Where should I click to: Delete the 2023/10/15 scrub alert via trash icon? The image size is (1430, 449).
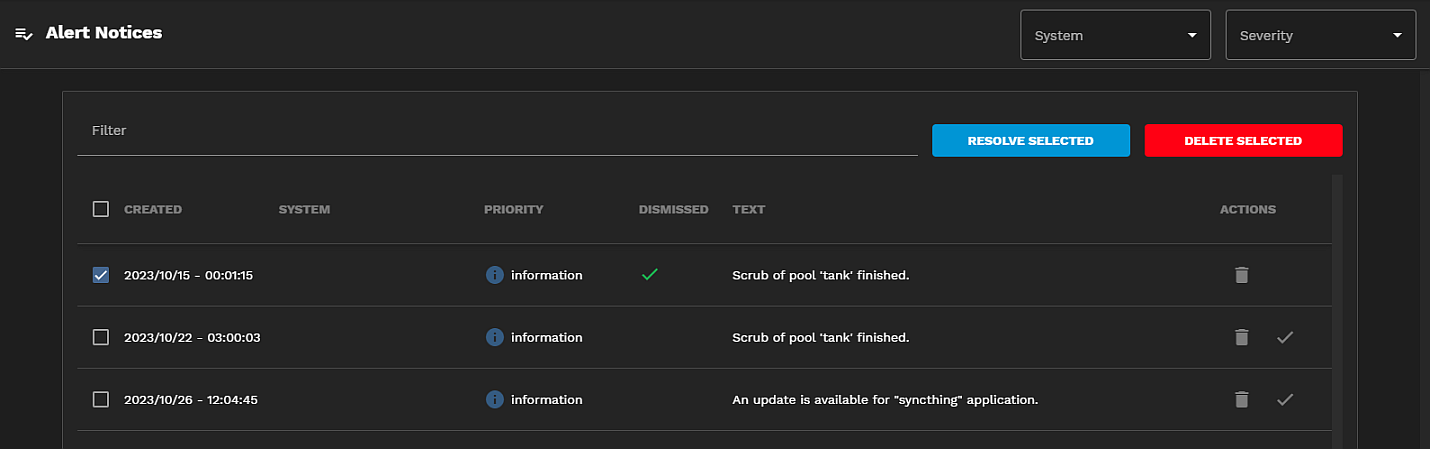[1241, 275]
